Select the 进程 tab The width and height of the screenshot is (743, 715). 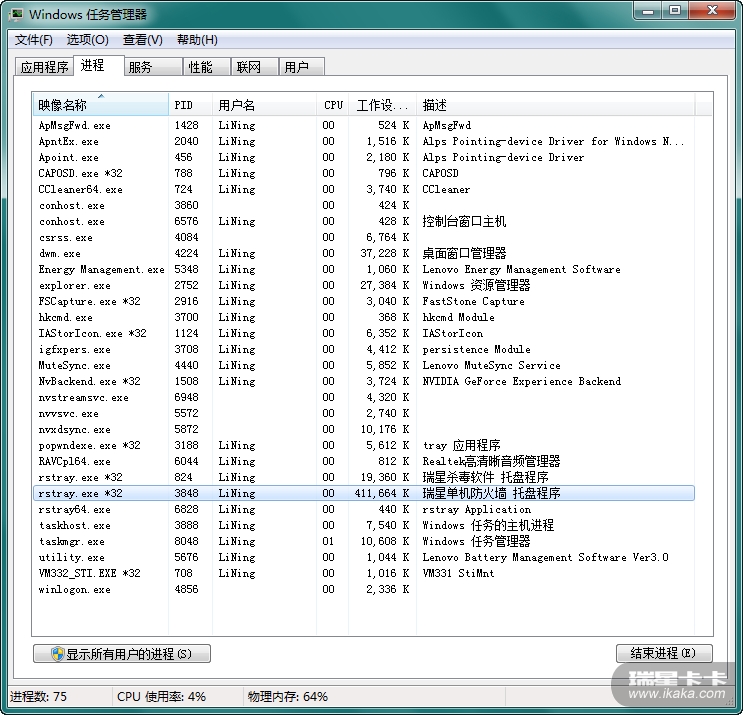[x=99, y=65]
